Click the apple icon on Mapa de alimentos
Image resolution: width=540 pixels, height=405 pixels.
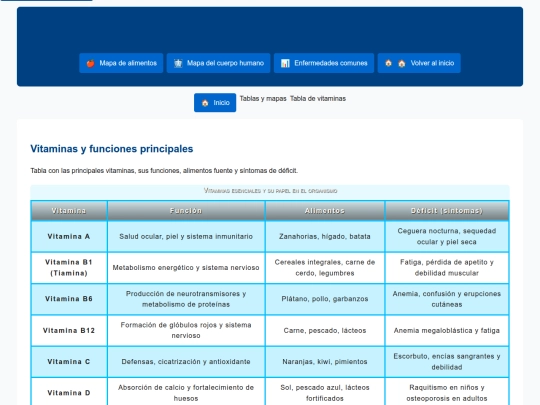point(91,63)
